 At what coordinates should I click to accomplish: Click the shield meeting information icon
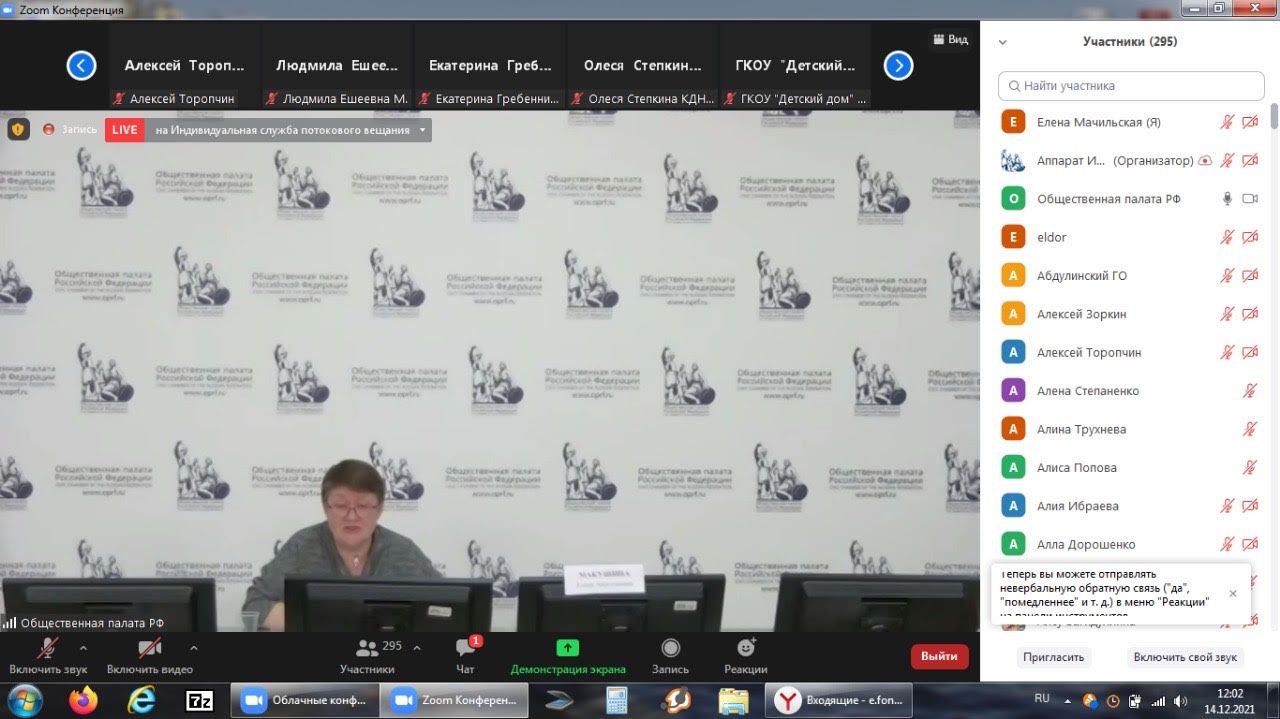[18, 129]
